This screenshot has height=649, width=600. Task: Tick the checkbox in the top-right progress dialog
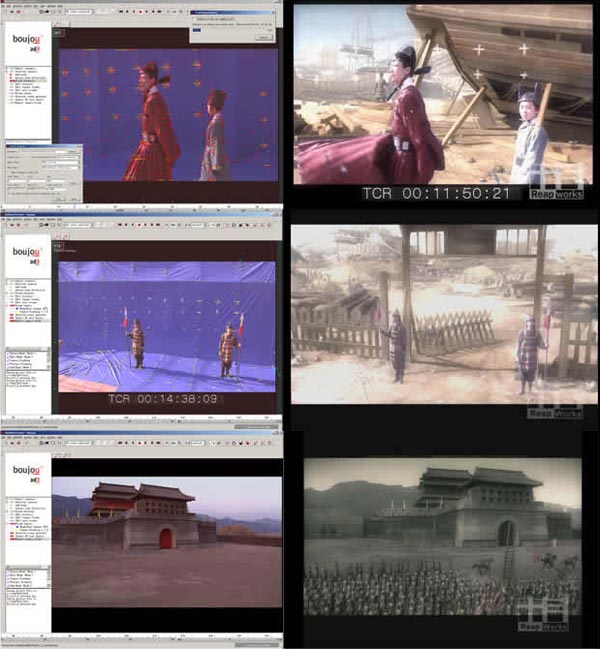(x=194, y=19)
